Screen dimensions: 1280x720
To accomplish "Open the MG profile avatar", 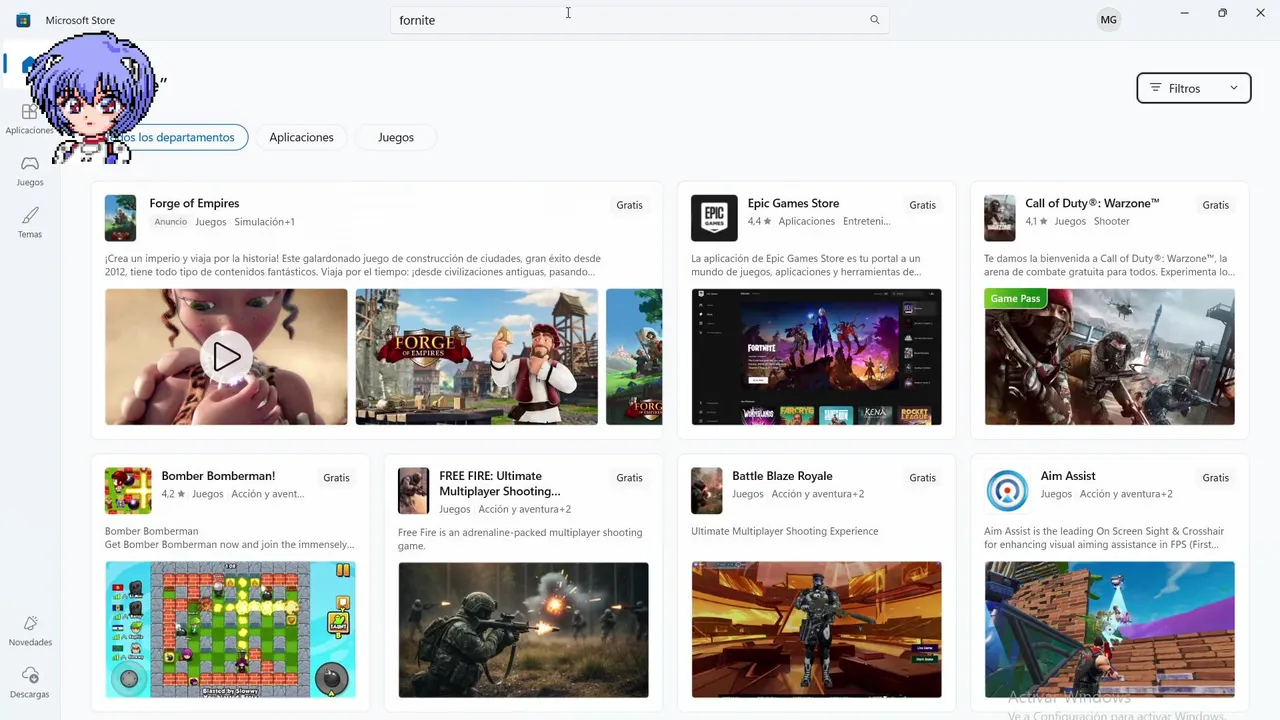I will click(1108, 20).
